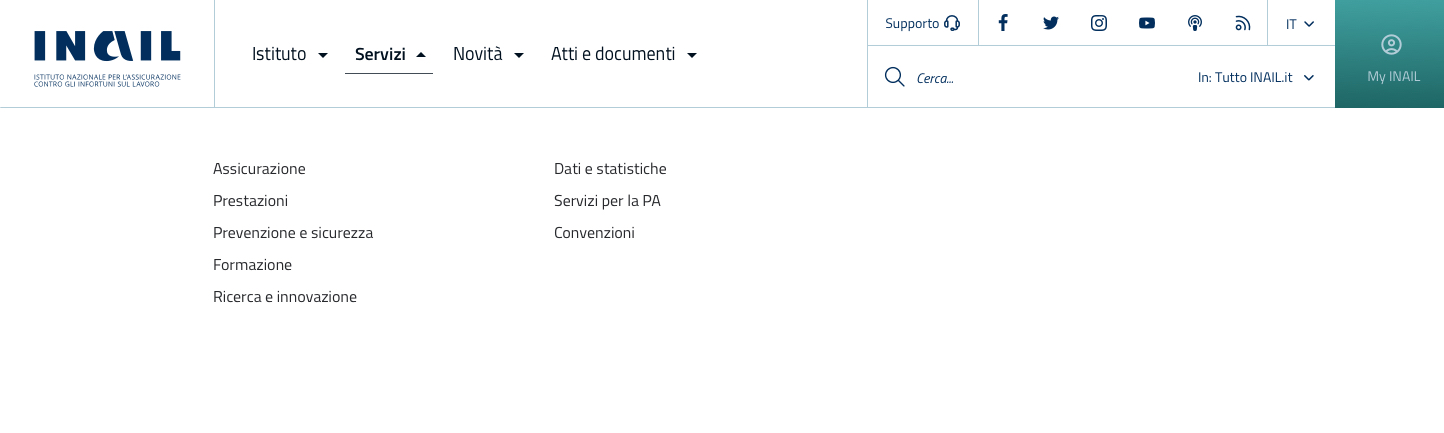Open the podcast icon
The height and width of the screenshot is (433, 1444).
point(1195,23)
